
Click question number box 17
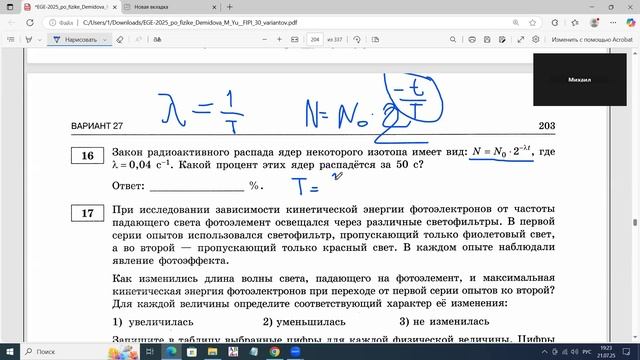[x=87, y=213]
